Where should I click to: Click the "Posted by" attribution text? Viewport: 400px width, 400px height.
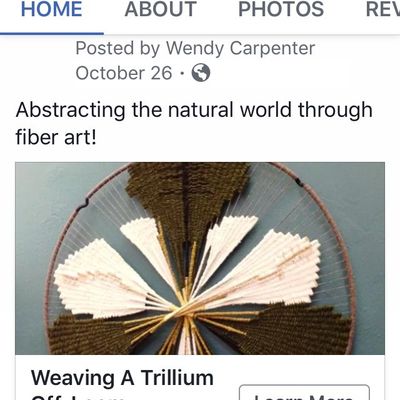coord(118,48)
